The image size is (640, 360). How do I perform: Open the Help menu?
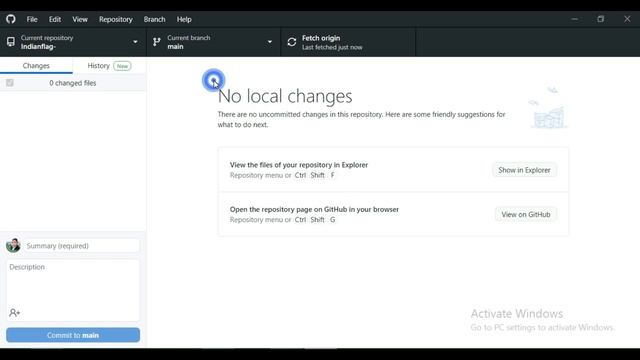point(184,19)
